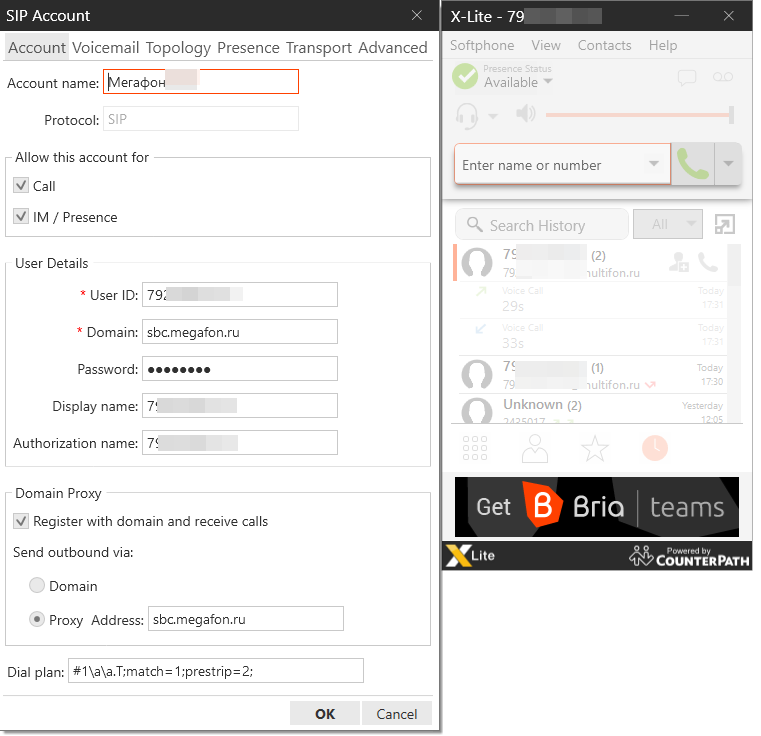Expand the headset device dropdown arrow

point(493,116)
